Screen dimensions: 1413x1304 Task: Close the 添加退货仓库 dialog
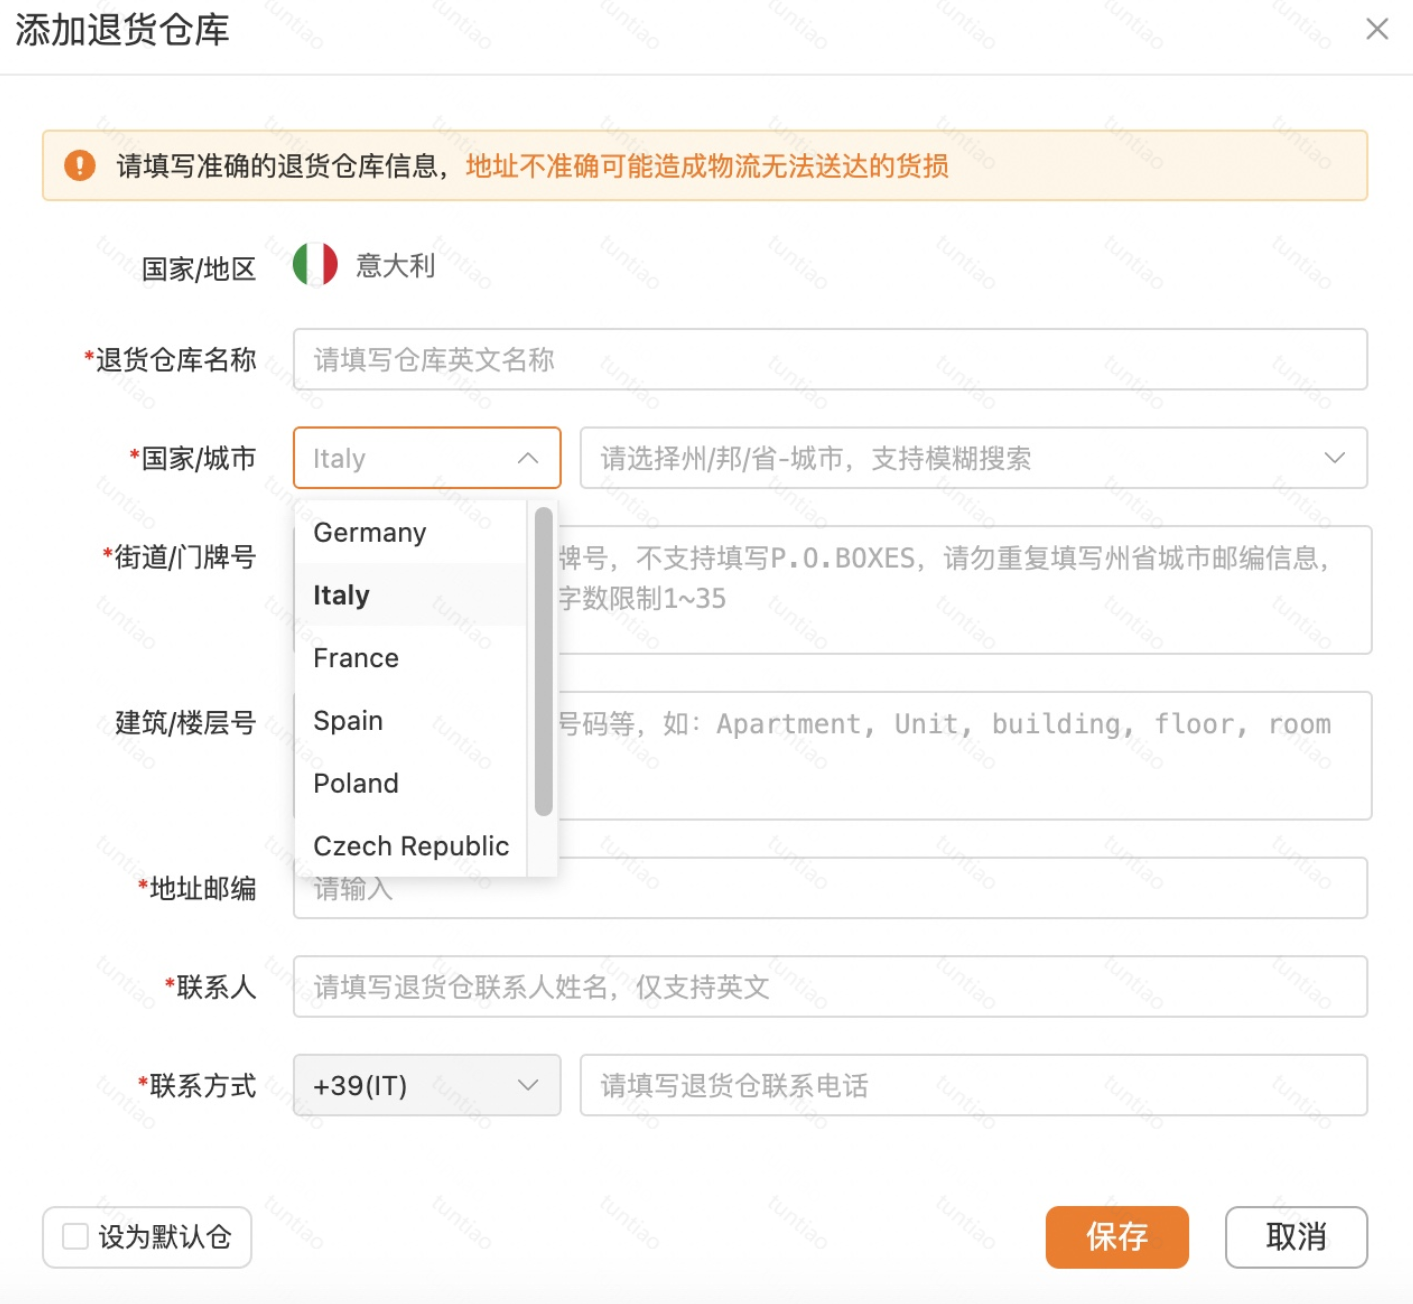point(1377,29)
